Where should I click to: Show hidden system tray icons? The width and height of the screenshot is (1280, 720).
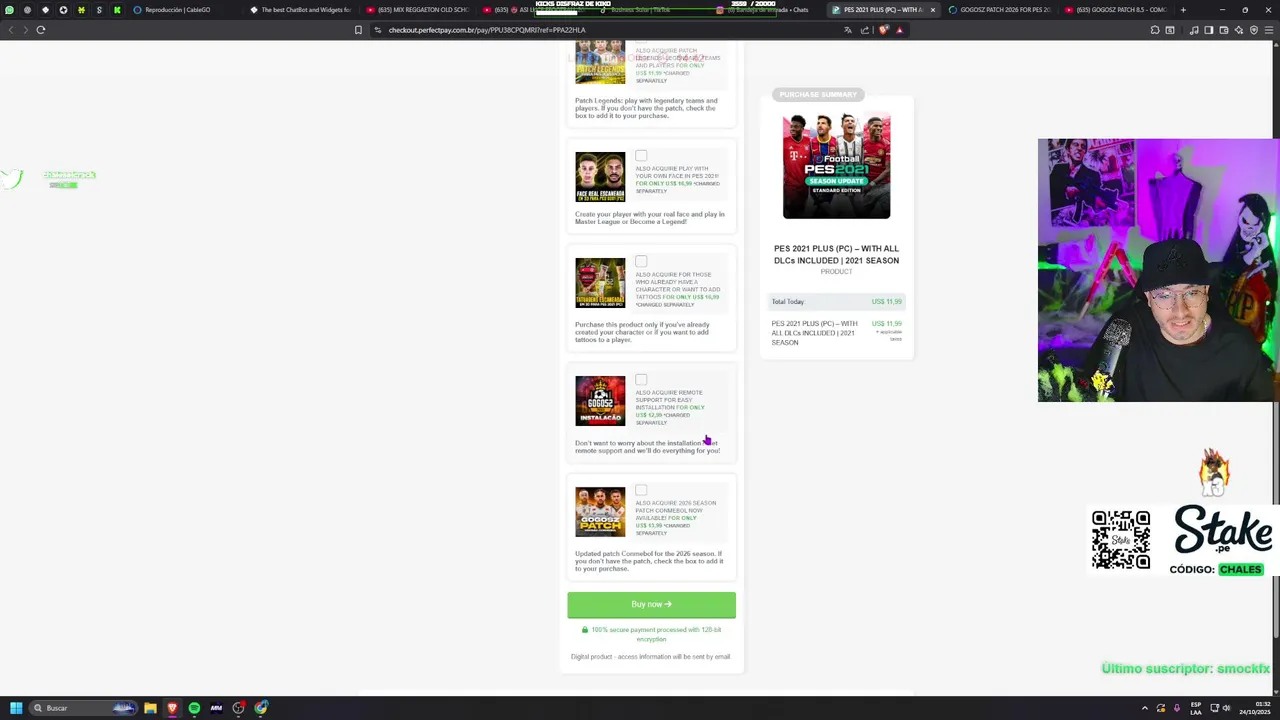pyautogui.click(x=1145, y=708)
